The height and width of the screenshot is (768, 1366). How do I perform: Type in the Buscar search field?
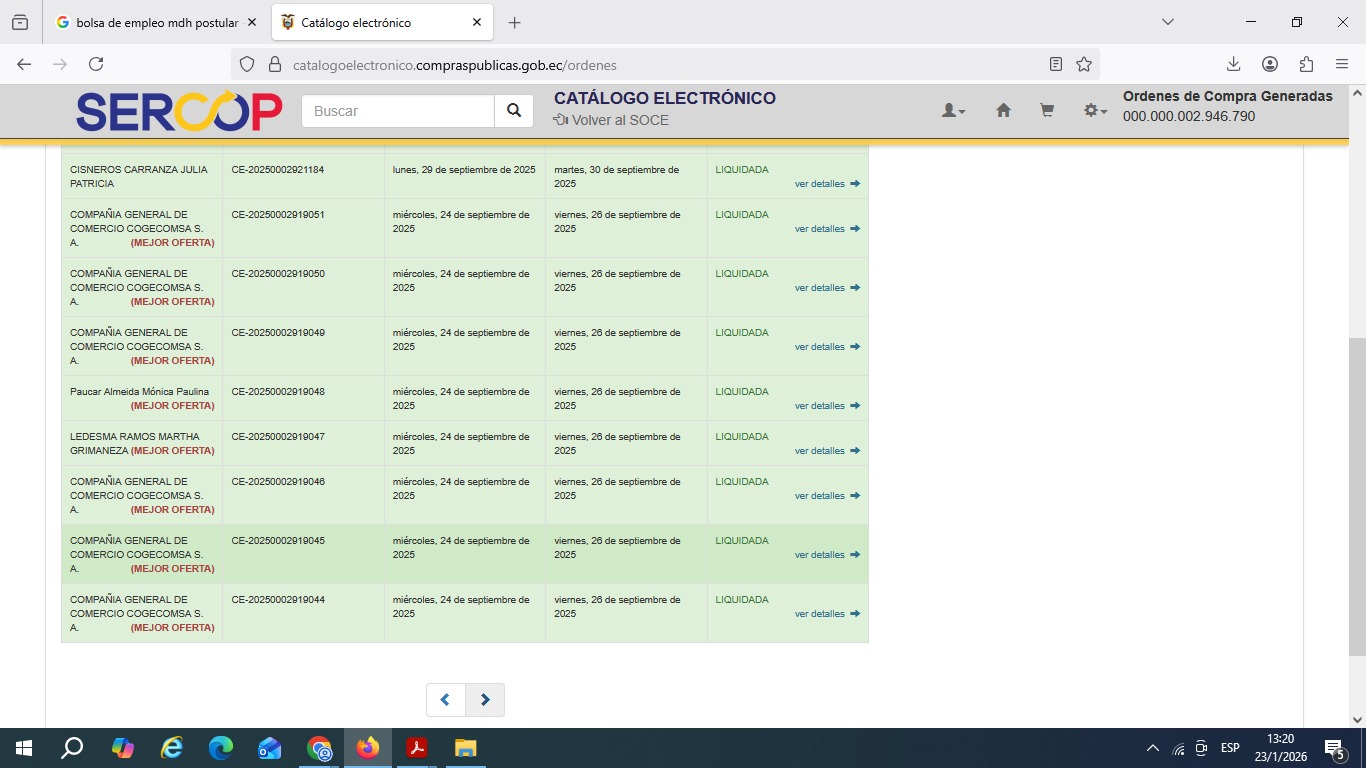(398, 111)
